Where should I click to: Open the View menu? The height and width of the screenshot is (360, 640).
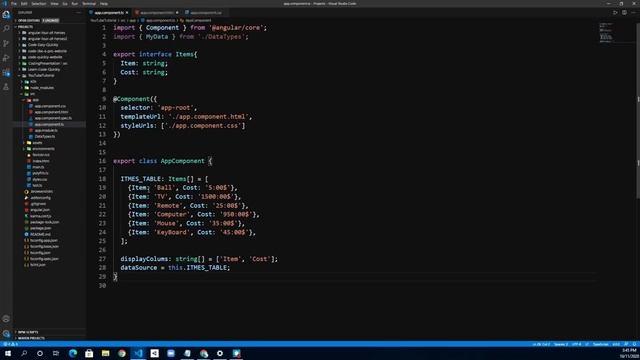click(54, 4)
